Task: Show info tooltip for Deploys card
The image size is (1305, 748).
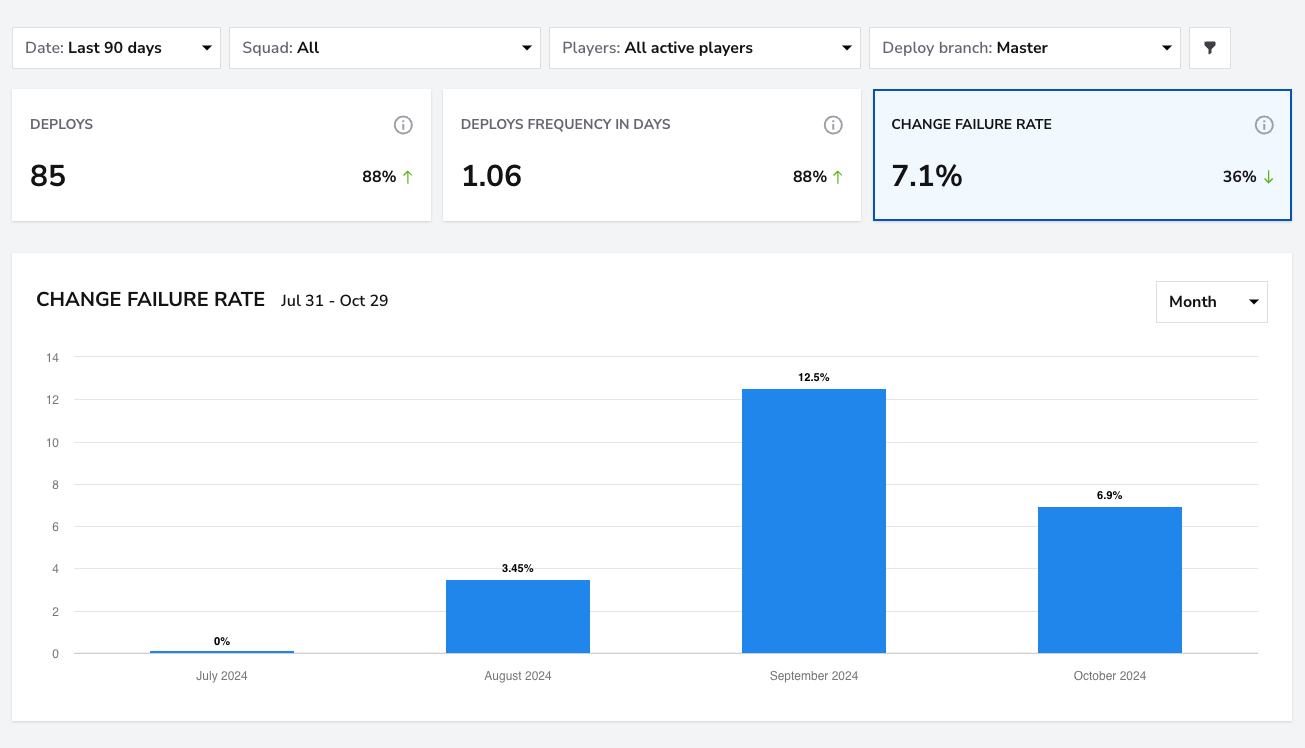Action: click(403, 125)
